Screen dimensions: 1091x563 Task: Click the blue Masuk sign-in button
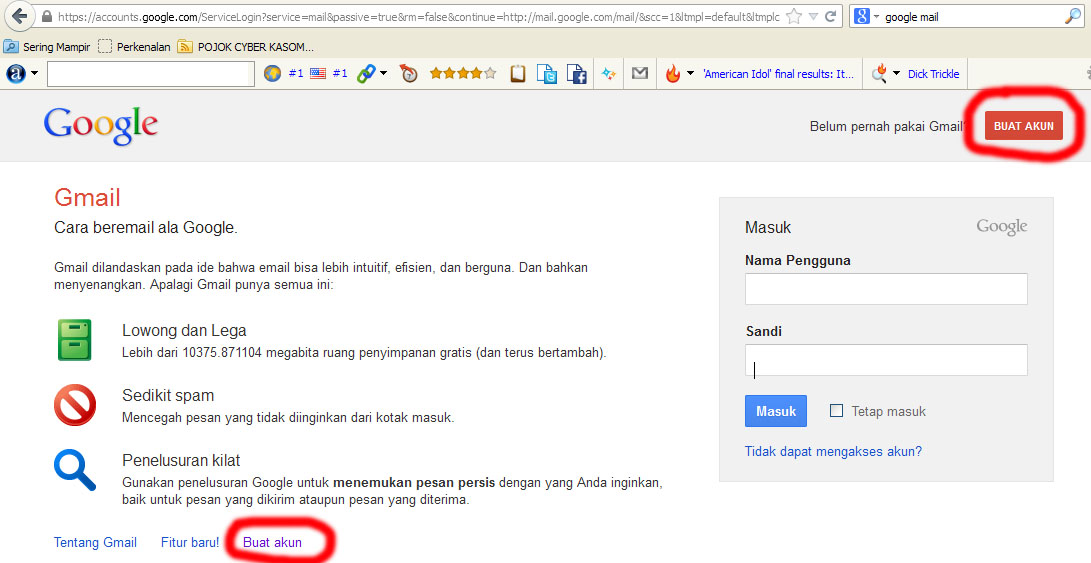pos(776,411)
